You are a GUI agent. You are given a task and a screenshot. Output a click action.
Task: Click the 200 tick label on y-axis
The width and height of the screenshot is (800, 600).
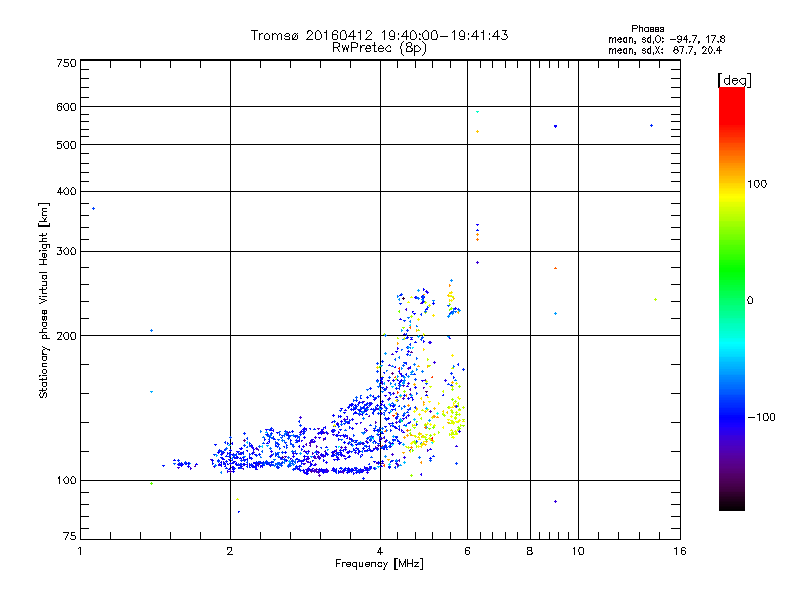tap(66, 336)
